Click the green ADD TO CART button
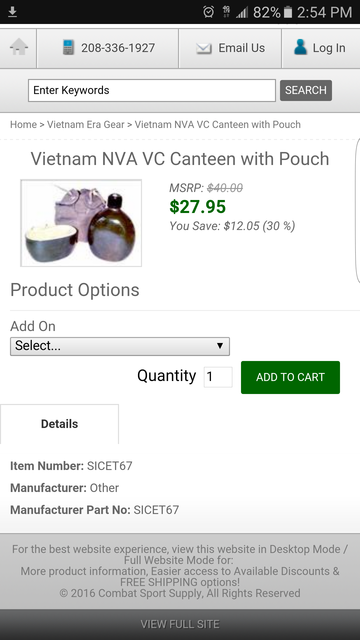Image resolution: width=360 pixels, height=640 pixels. pos(290,377)
